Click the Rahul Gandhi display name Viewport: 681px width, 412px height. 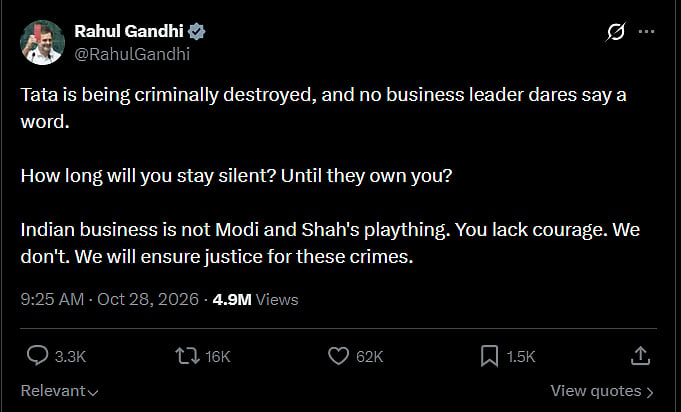pos(129,31)
